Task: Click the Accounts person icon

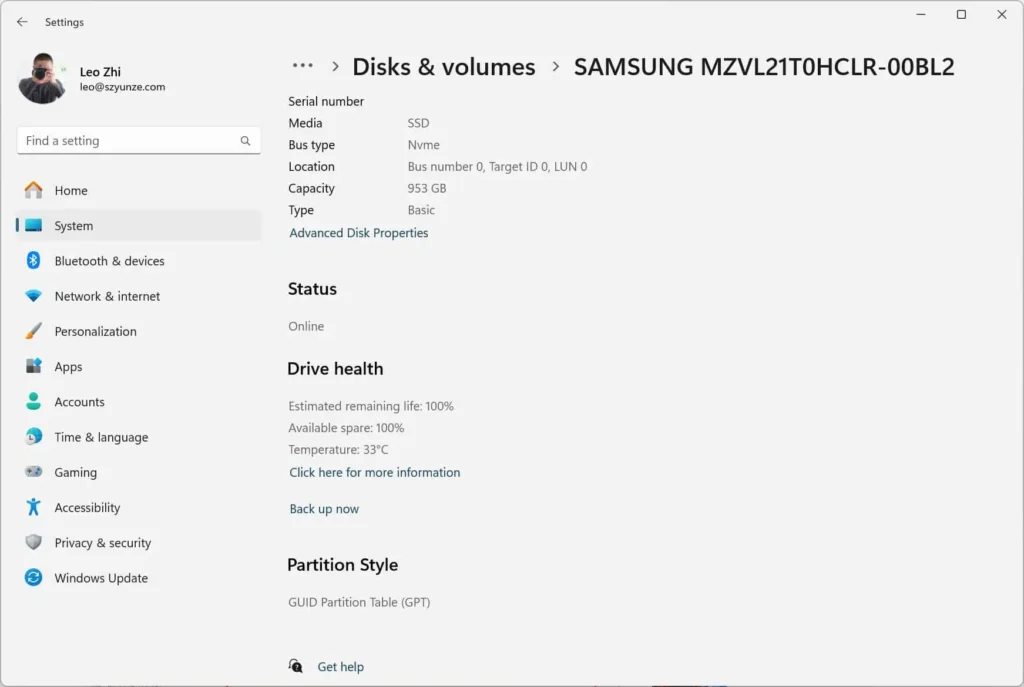Action: (33, 401)
